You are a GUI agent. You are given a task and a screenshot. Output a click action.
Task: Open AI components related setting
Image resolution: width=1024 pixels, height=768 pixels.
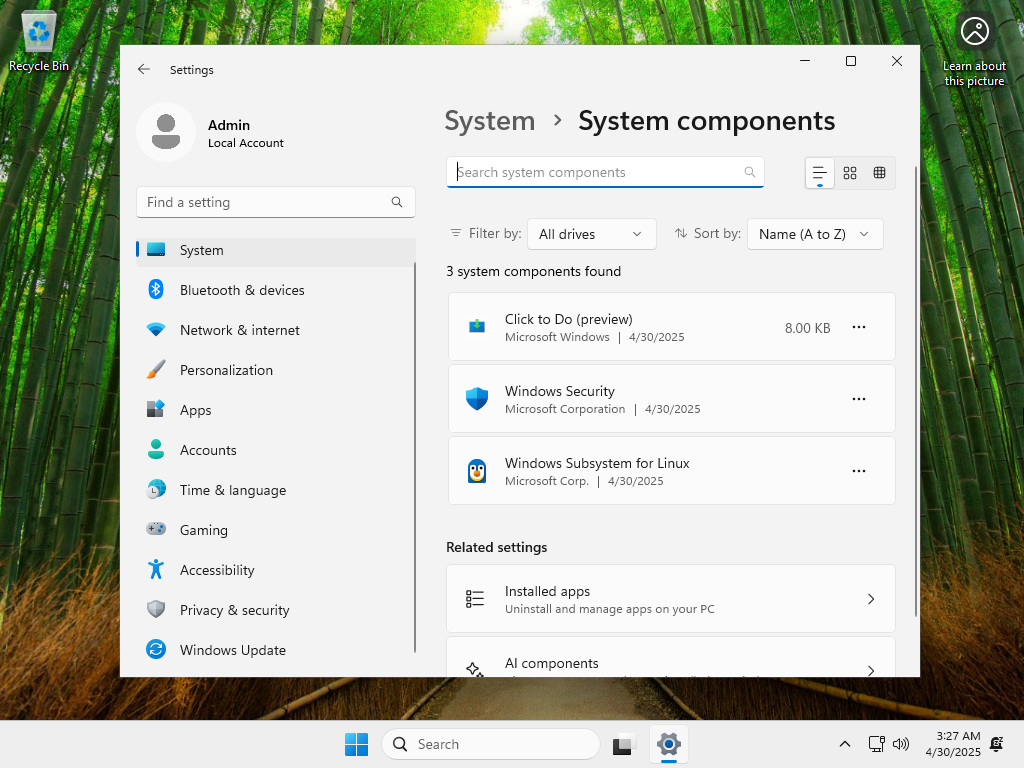coord(671,665)
